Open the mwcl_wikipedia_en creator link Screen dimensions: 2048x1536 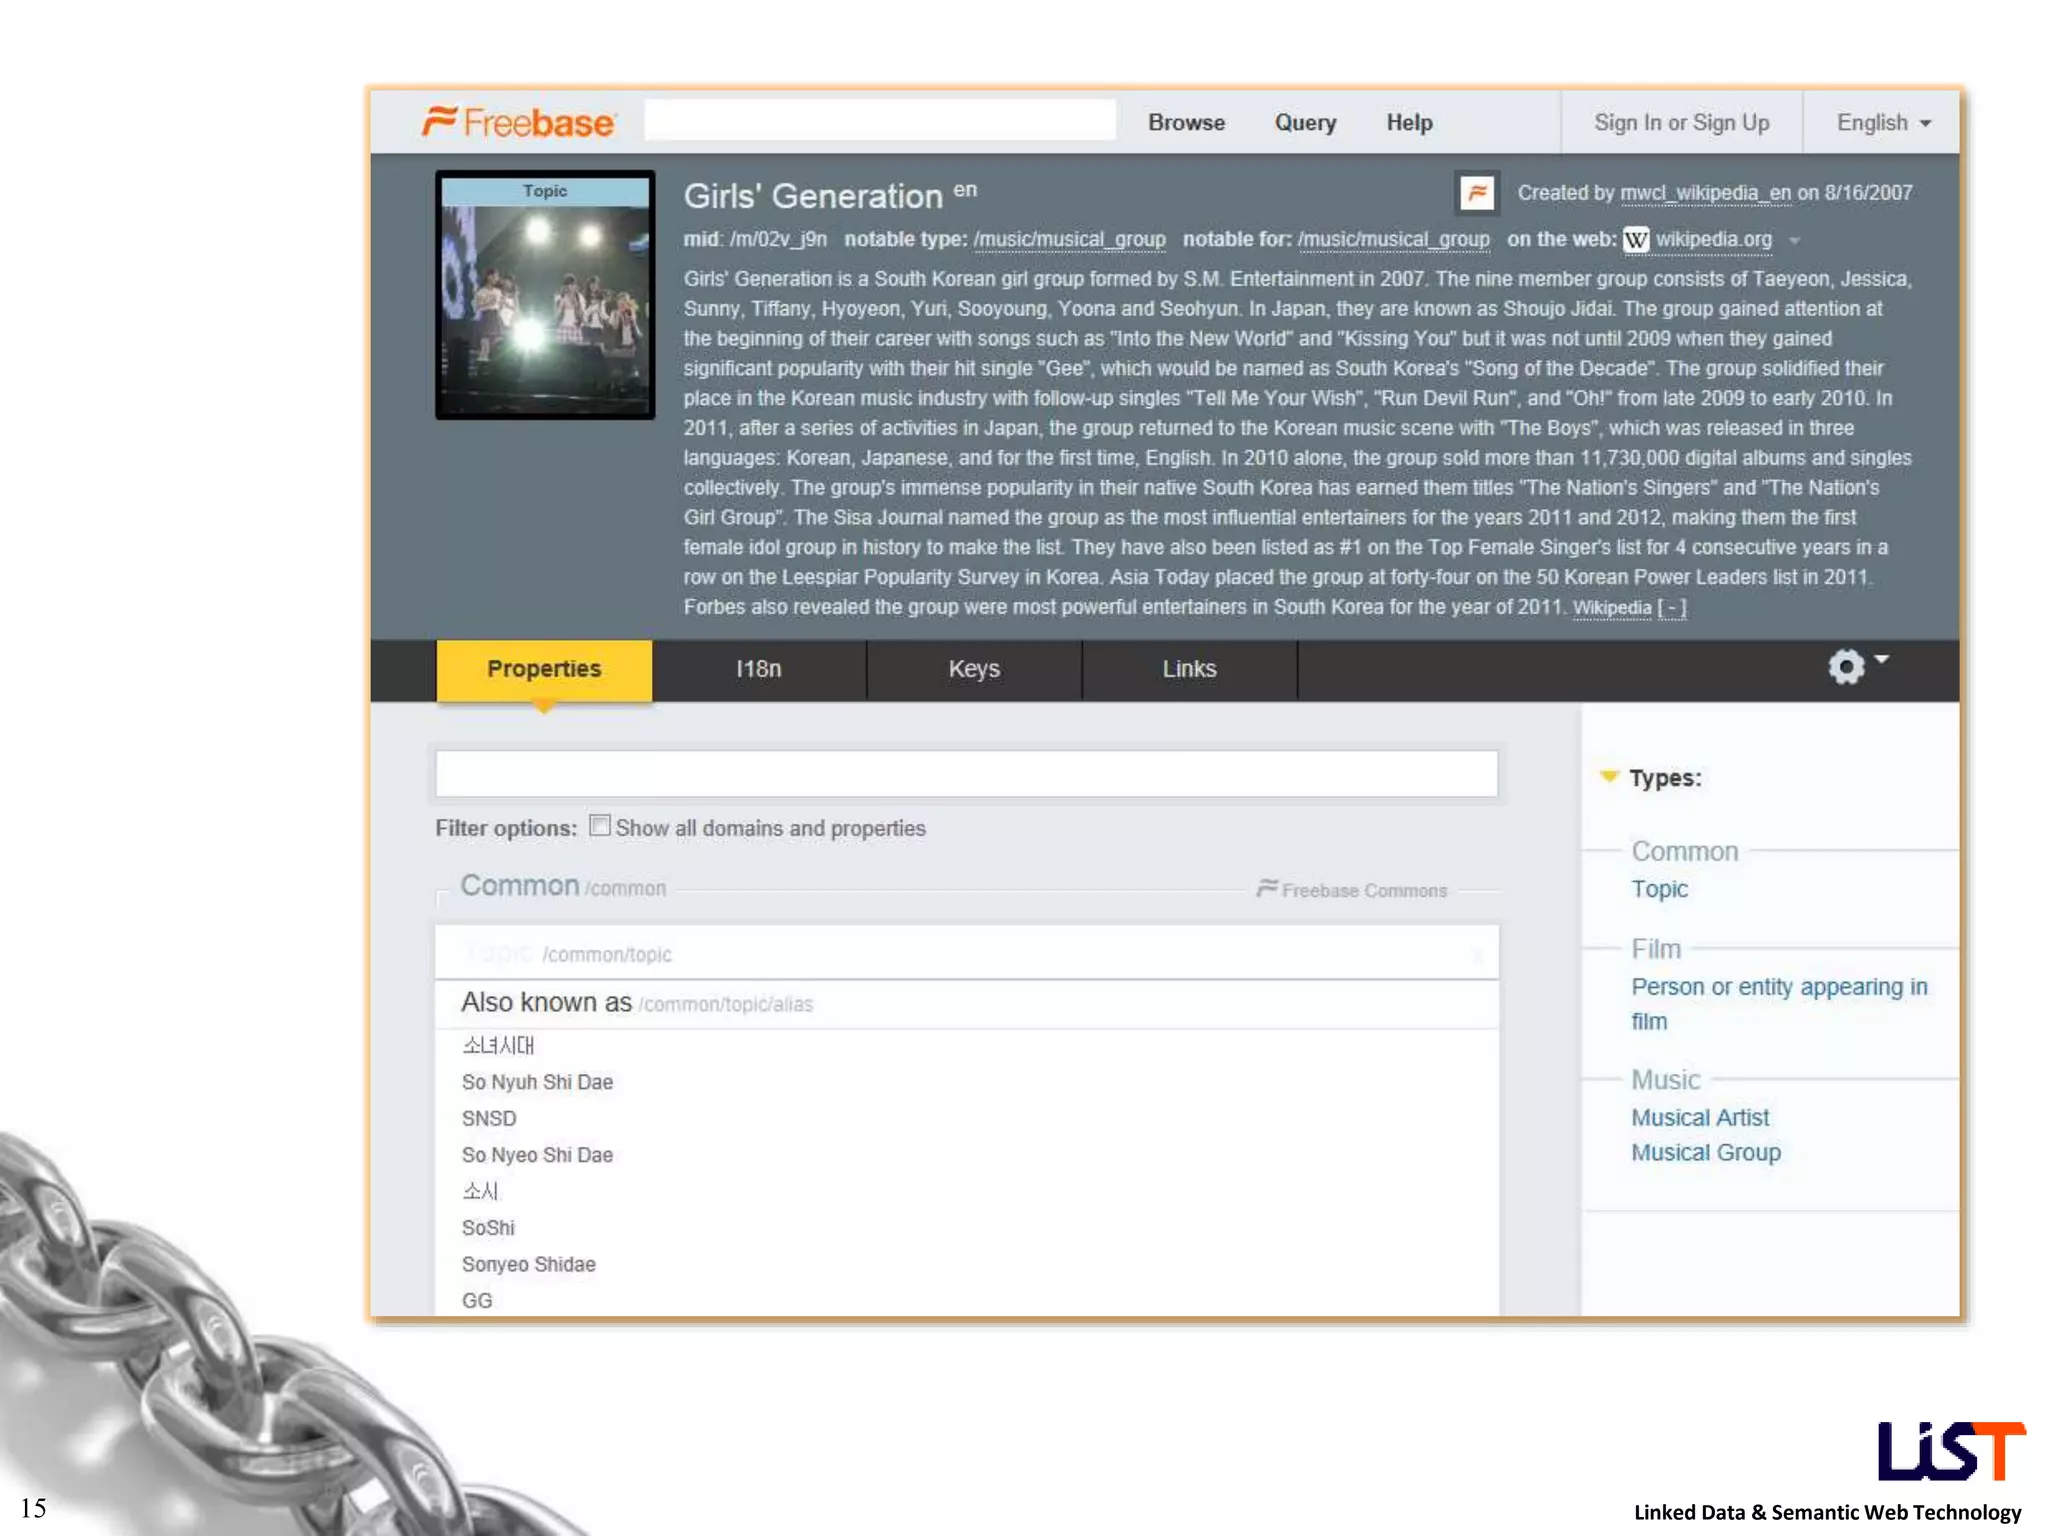point(1705,193)
